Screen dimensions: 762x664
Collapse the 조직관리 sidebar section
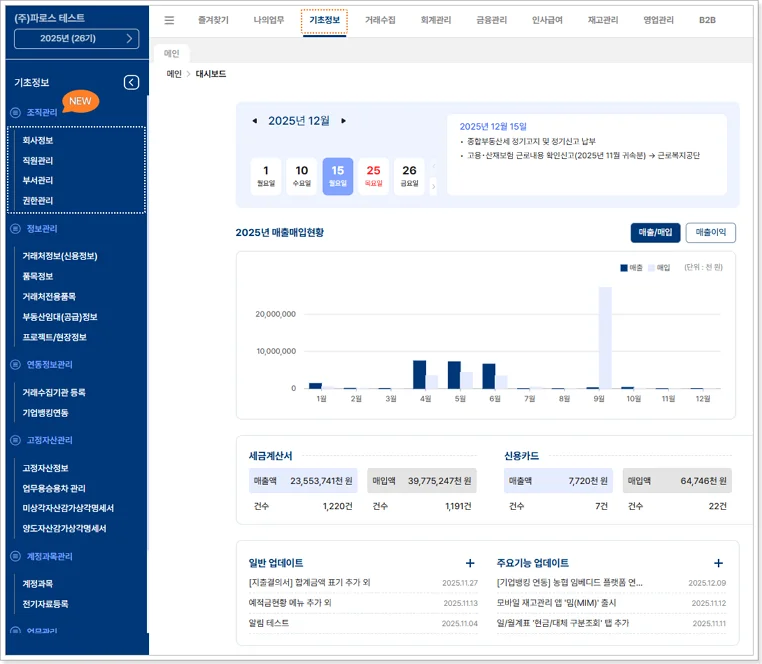pyautogui.click(x=41, y=112)
